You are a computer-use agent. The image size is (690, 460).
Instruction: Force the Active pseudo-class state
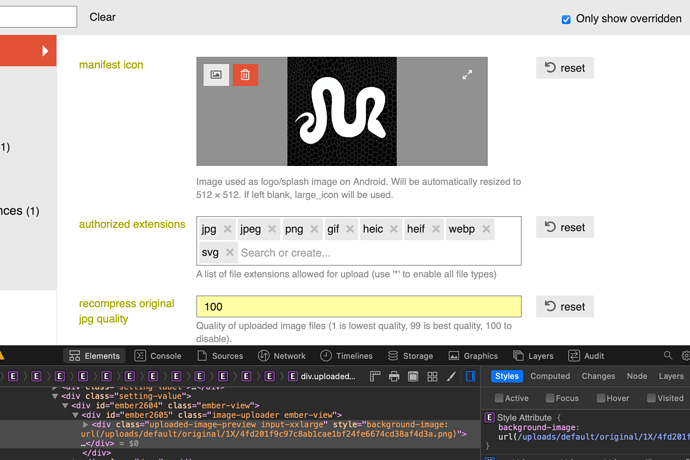(499, 398)
